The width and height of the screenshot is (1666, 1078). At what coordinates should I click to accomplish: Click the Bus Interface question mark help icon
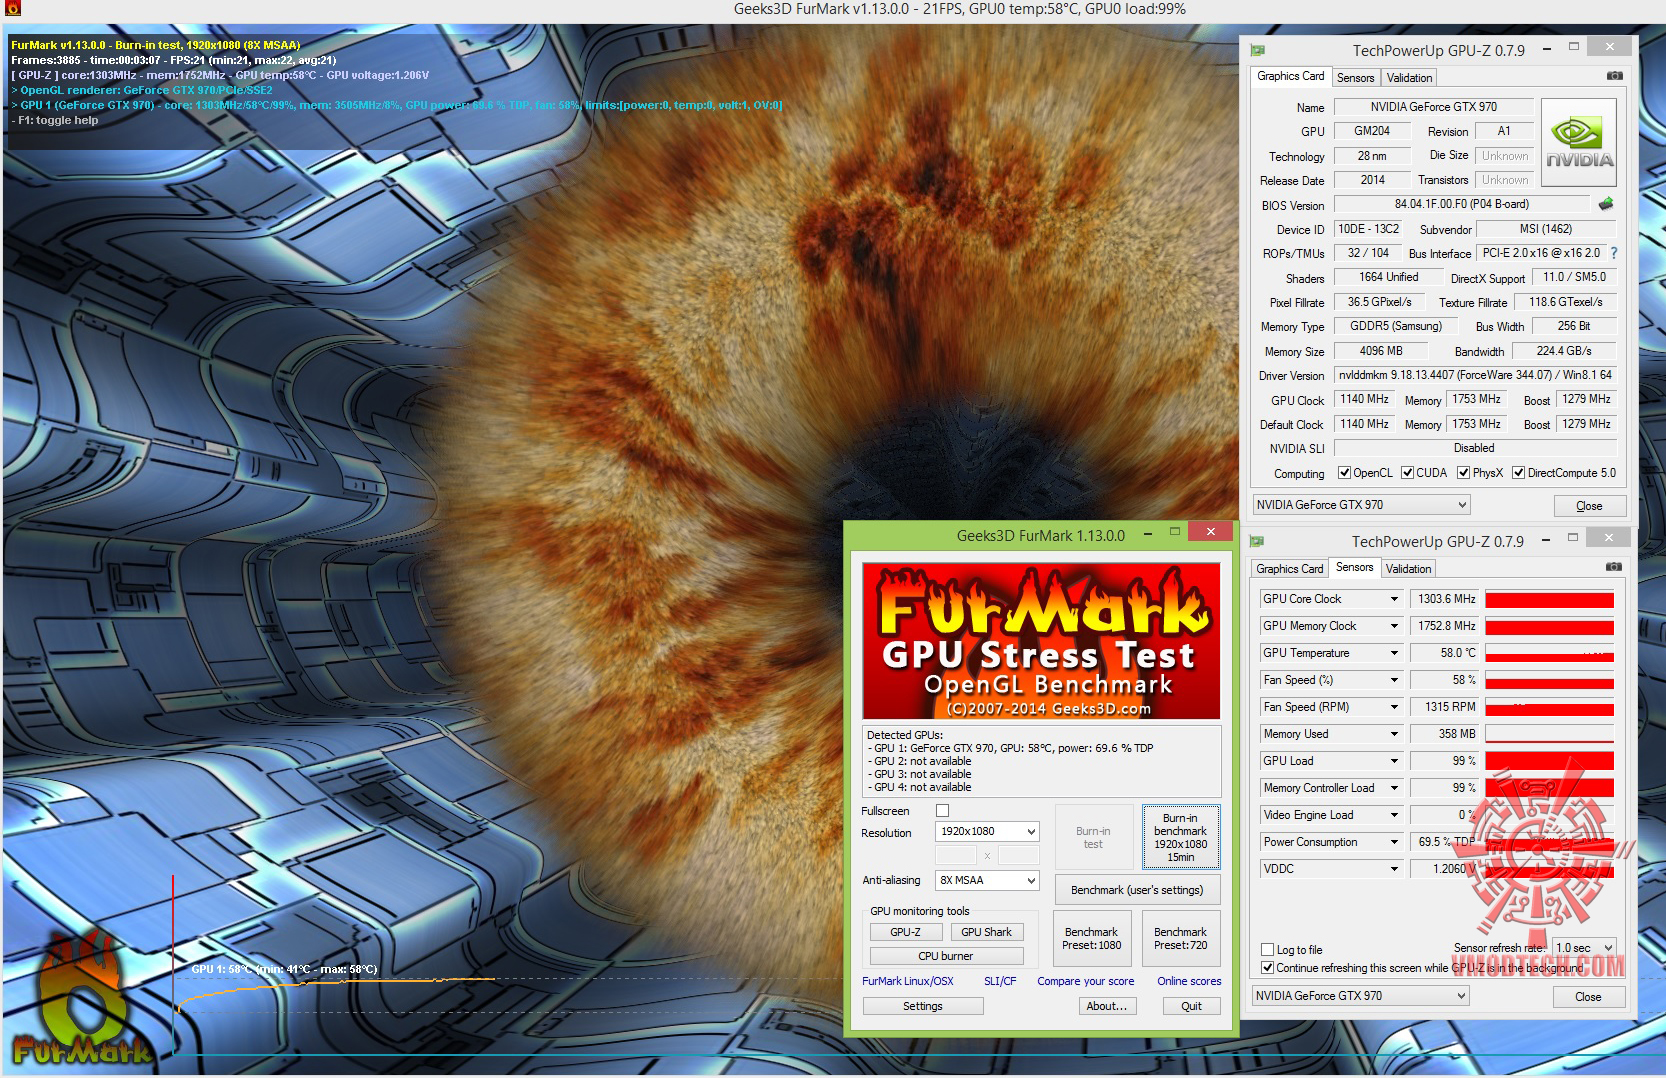(1613, 253)
